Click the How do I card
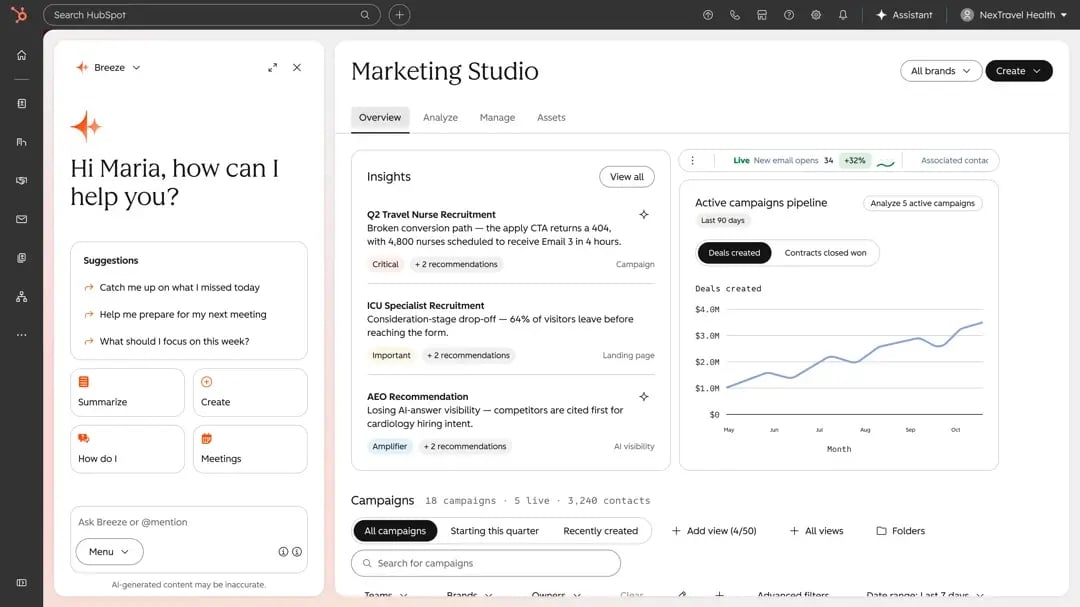This screenshot has width=1080, height=607. [127, 449]
